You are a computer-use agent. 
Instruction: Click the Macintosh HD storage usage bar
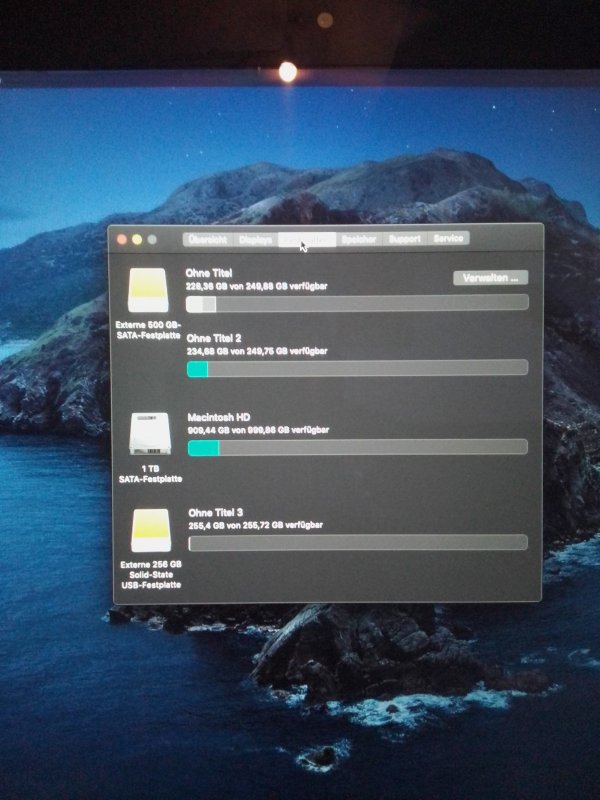tap(357, 448)
